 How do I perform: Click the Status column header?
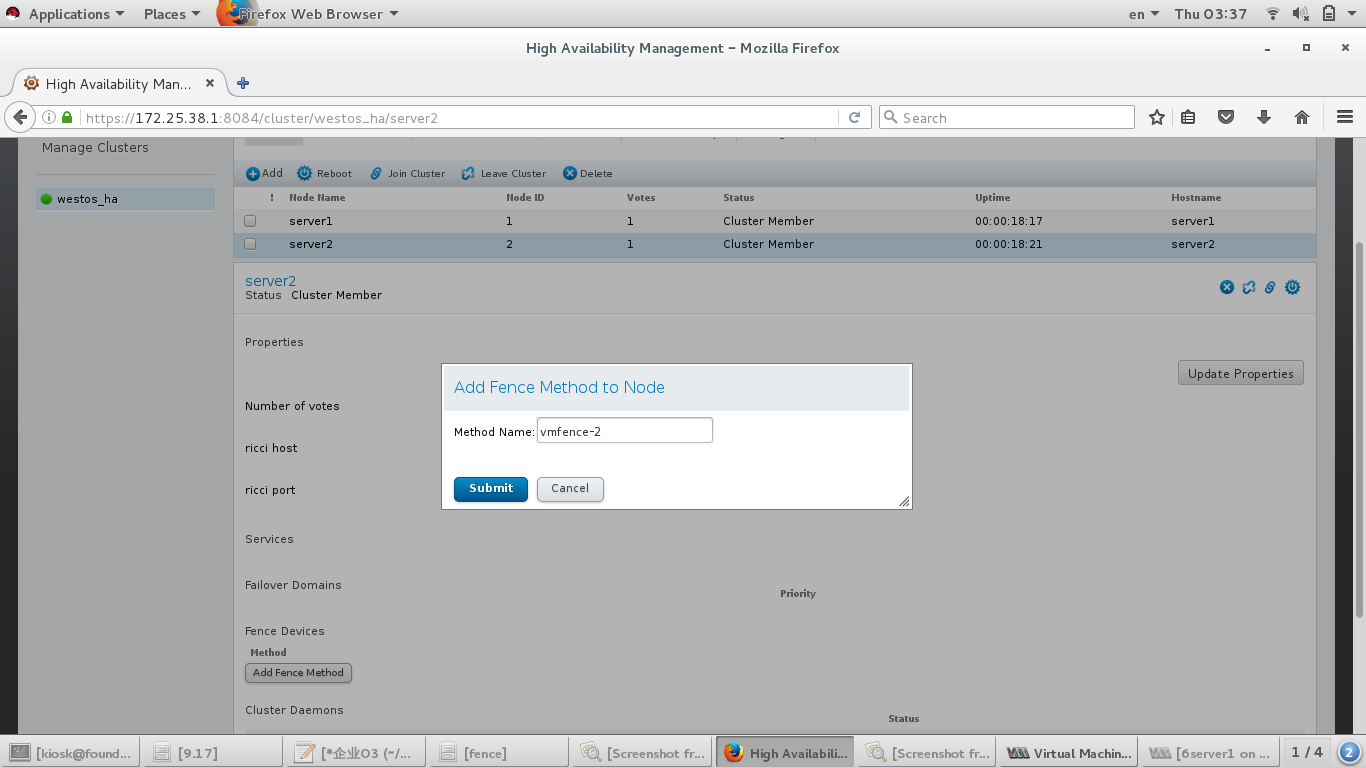click(x=739, y=198)
